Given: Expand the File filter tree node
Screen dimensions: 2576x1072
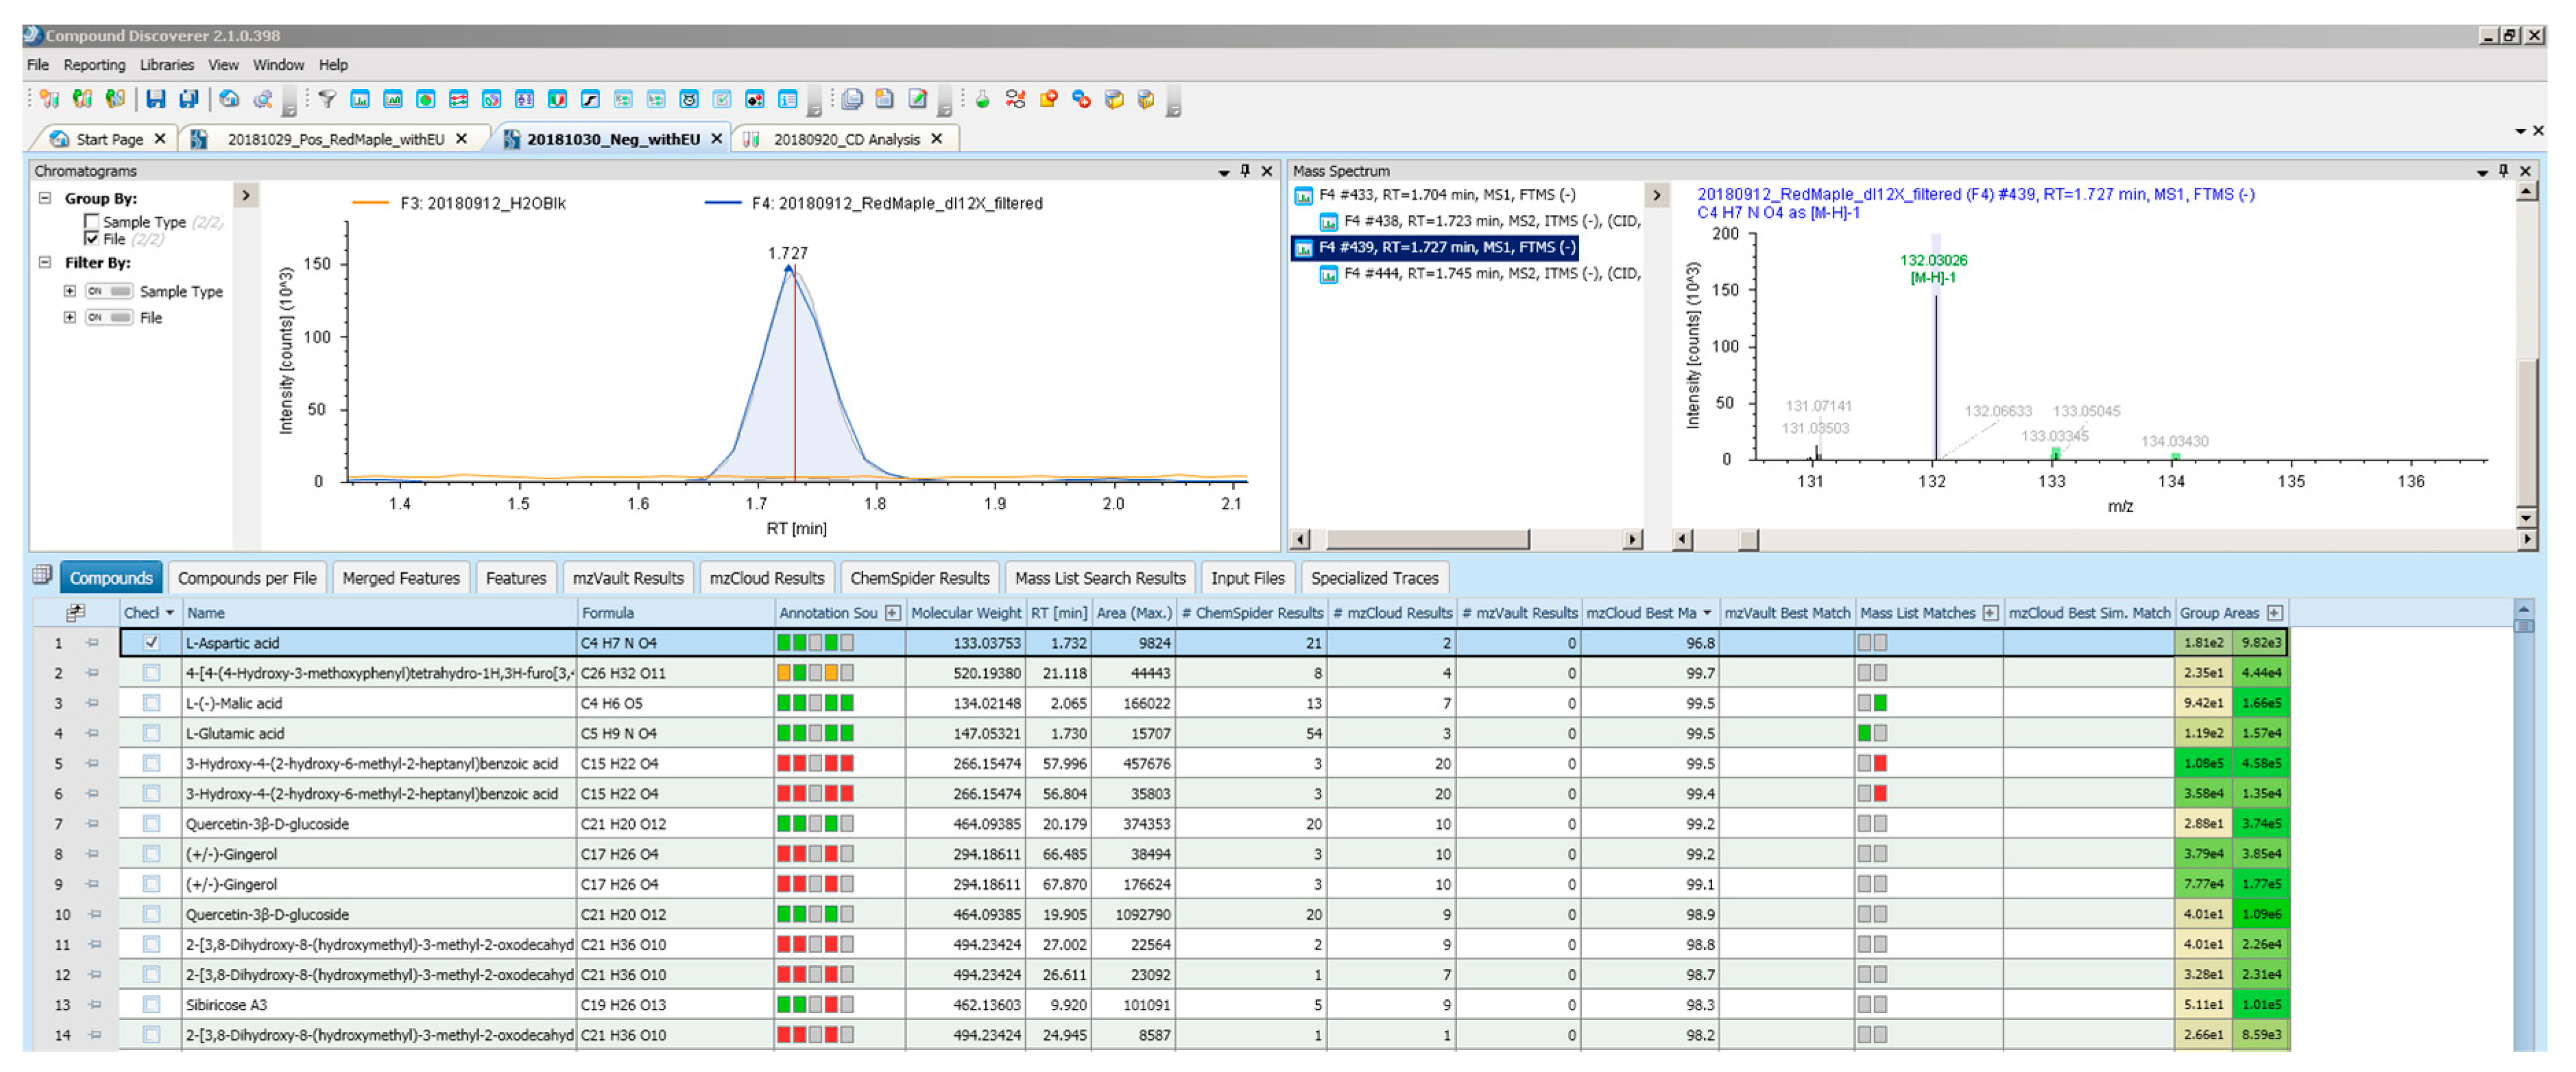Looking at the screenshot, I should (69, 317).
